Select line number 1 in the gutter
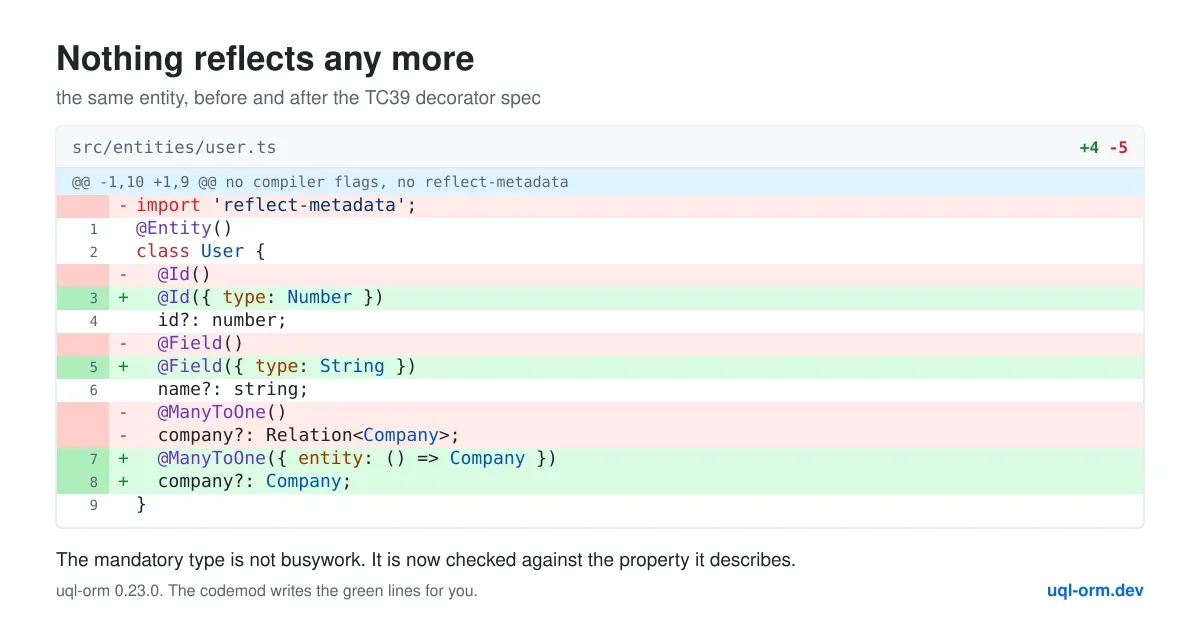This screenshot has width=1200, height=630. (93, 228)
